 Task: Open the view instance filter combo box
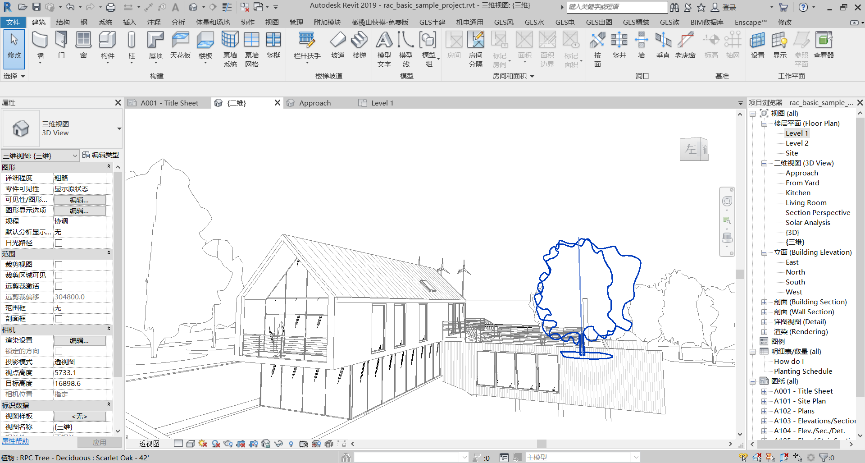40,156
